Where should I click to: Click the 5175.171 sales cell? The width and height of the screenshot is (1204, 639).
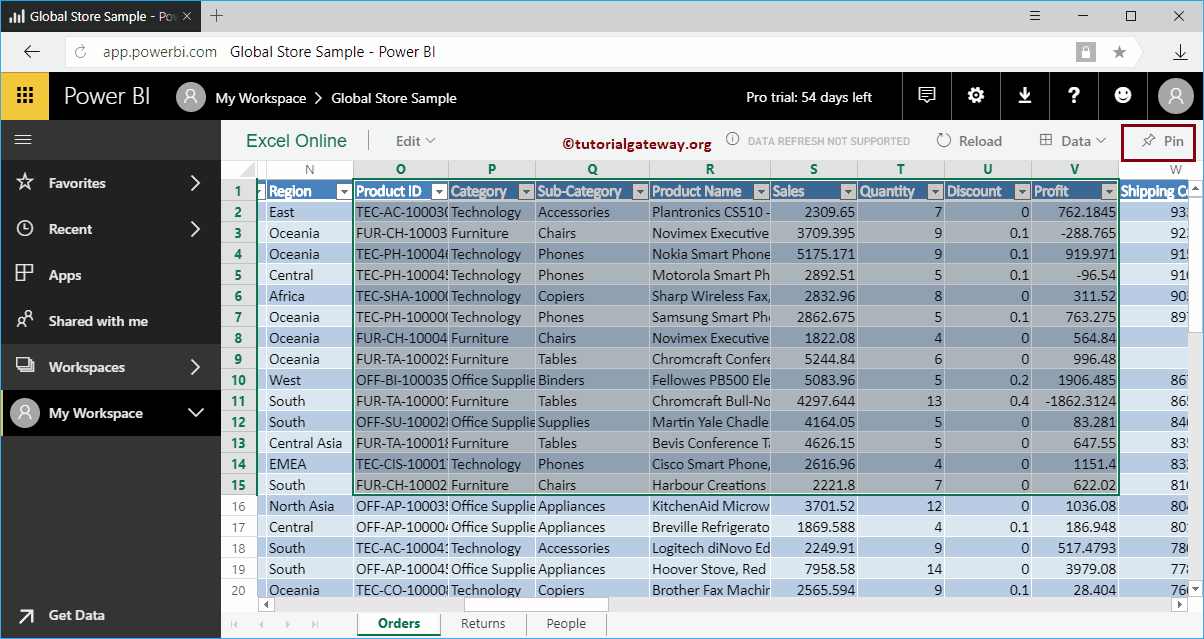tap(814, 254)
